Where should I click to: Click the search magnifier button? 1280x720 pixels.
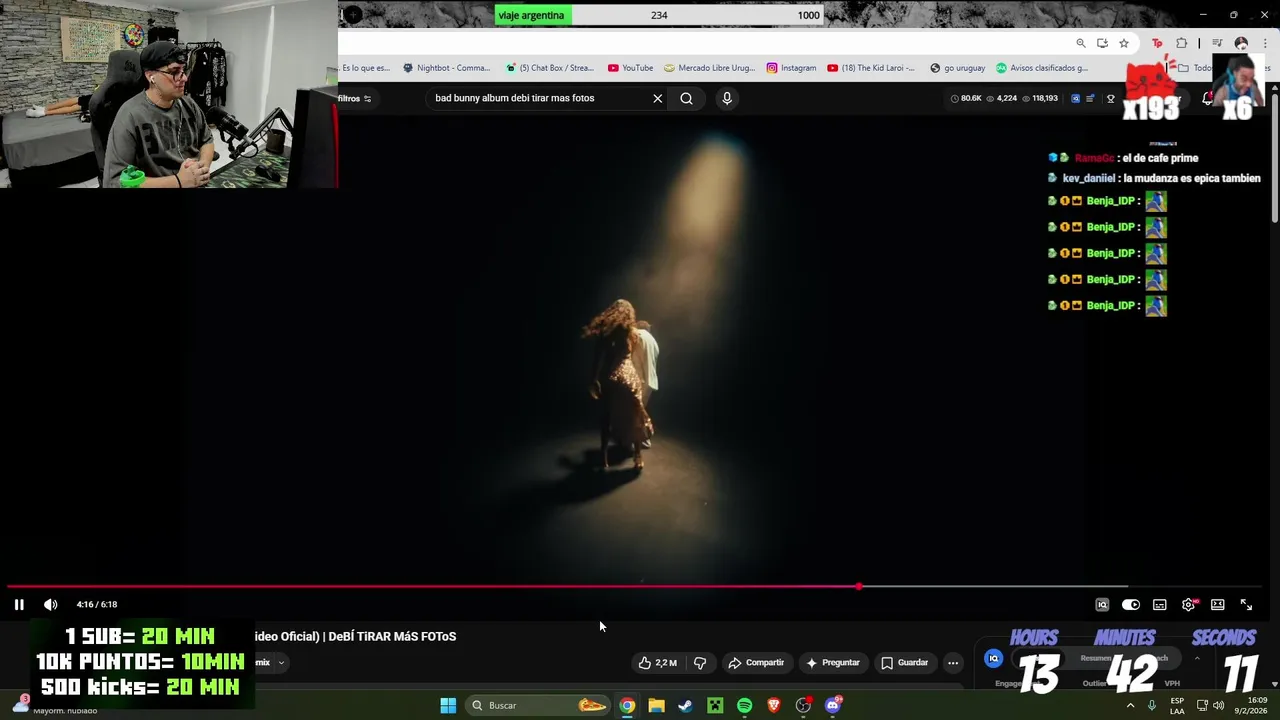pos(686,98)
